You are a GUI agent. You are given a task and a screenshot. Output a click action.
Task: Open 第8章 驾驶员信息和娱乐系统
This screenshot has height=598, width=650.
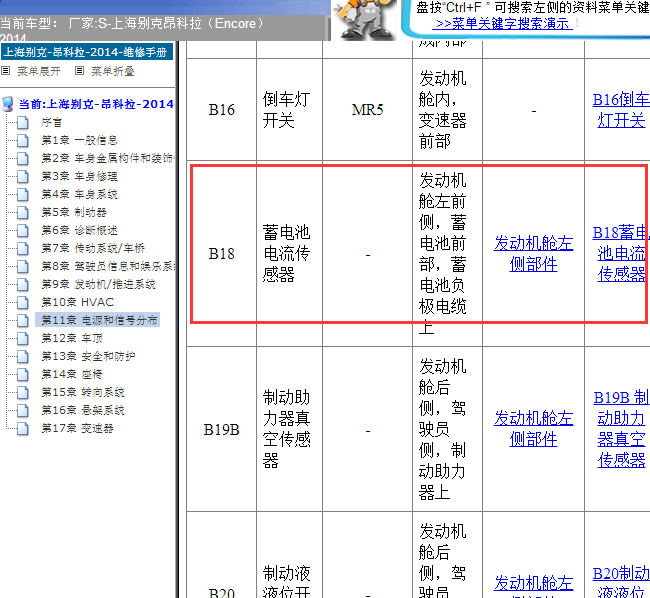pyautogui.click(x=107, y=266)
